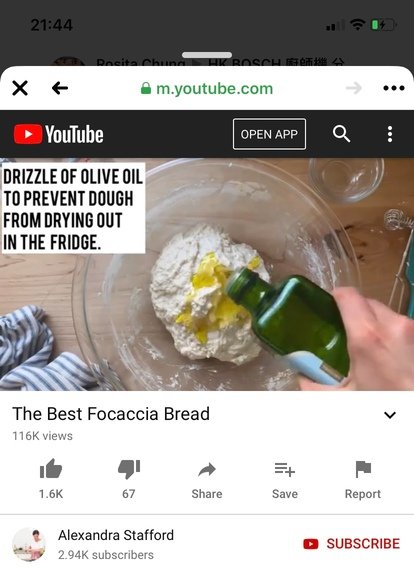This screenshot has width=414, height=571.
Task: Tap the forward arrow in browser bar
Action: click(354, 88)
